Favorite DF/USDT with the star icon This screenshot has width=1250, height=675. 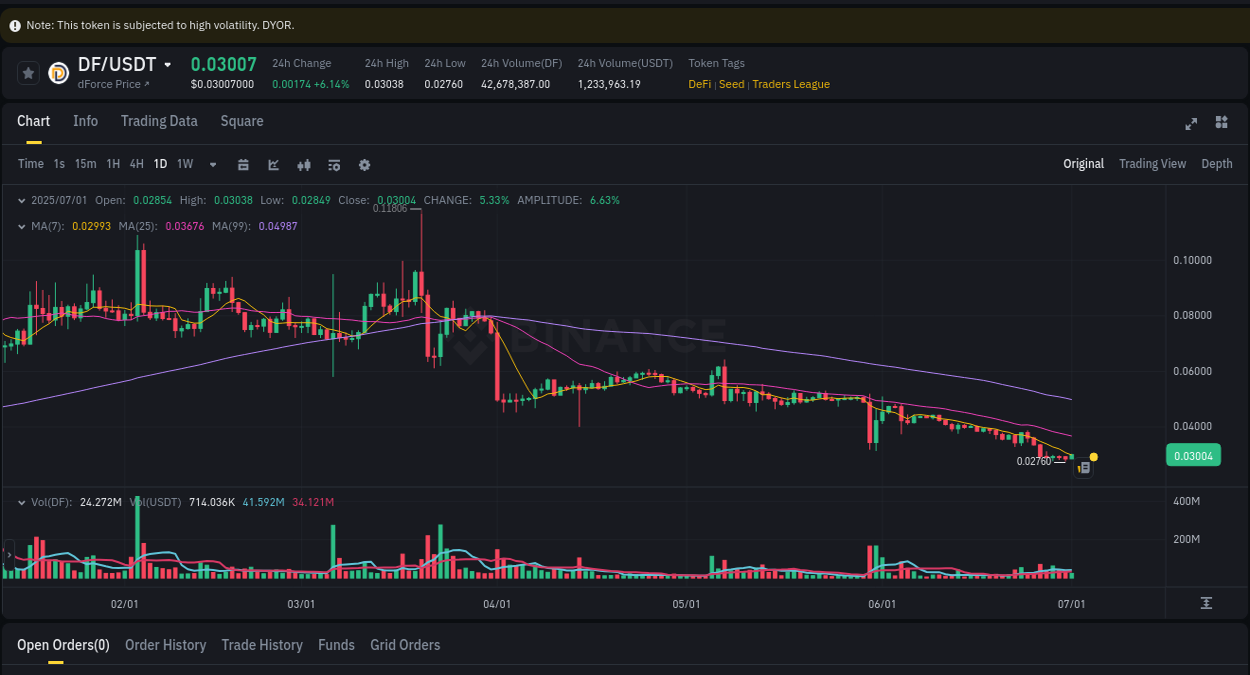(x=28, y=72)
